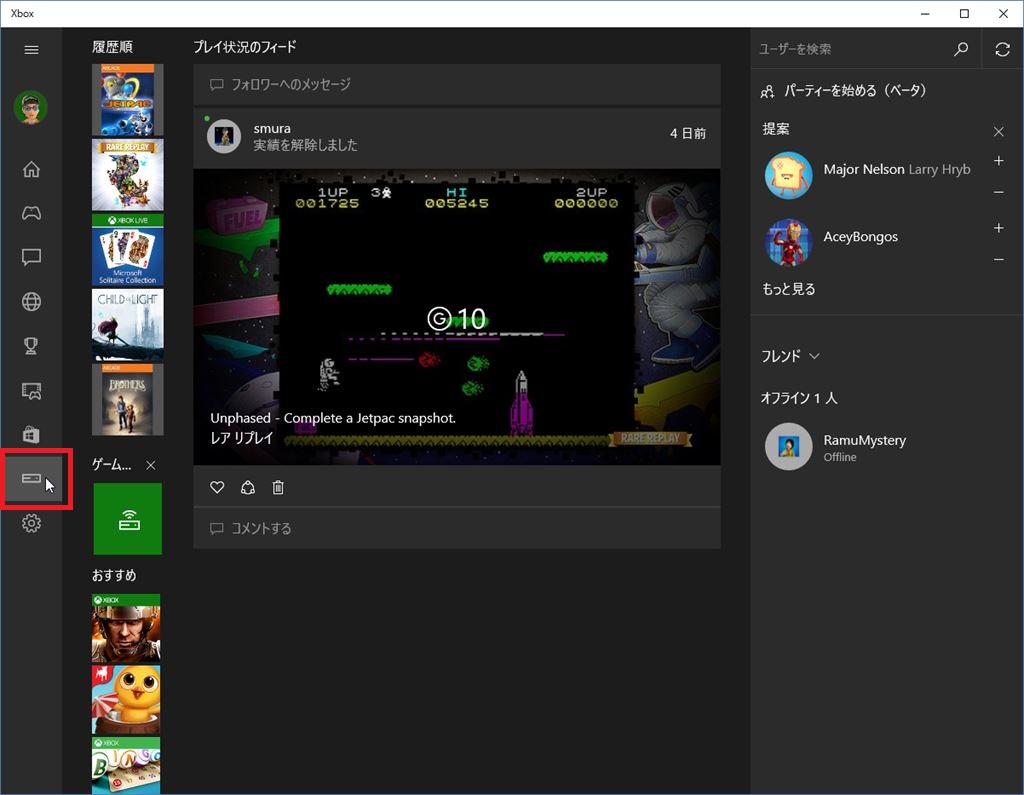This screenshot has width=1024, height=795.
Task: Click the 履歴順 heading
Action: [112, 47]
